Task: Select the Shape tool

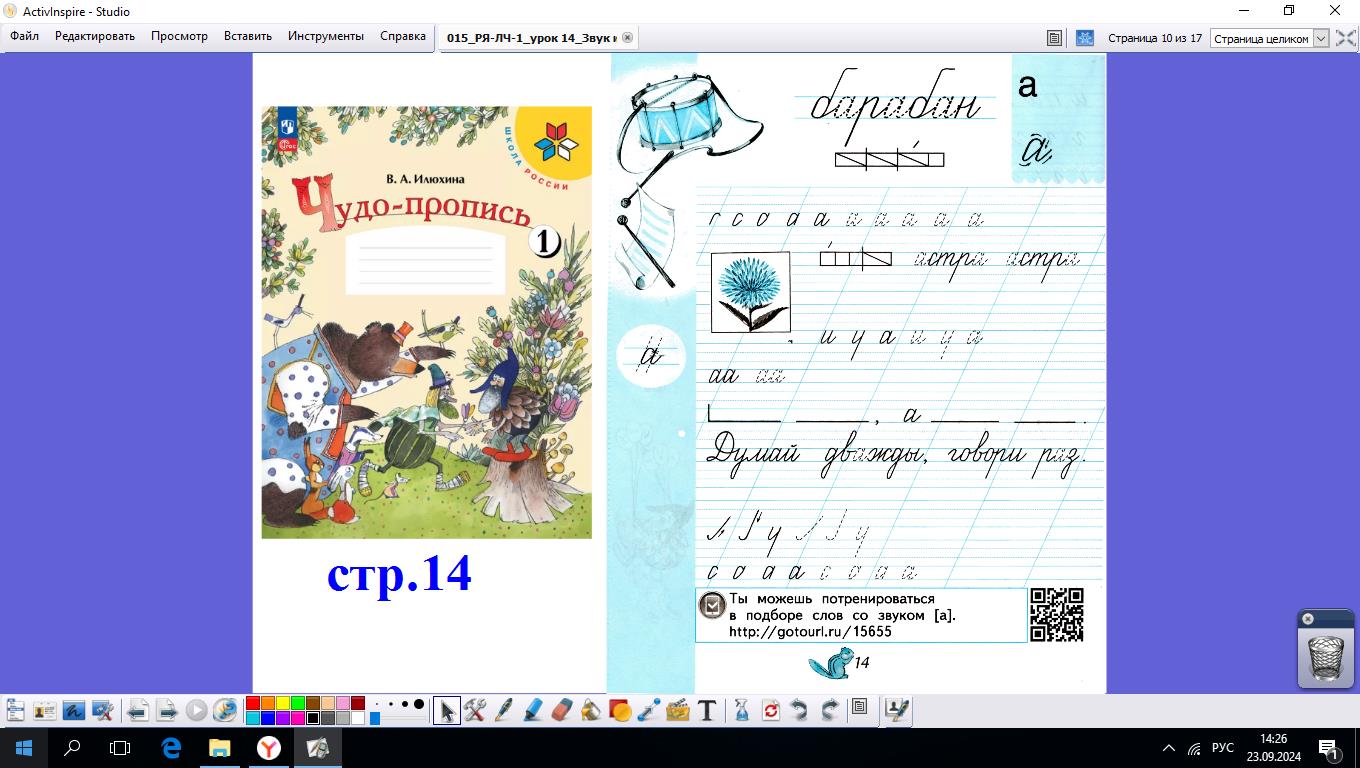Action: (620, 710)
